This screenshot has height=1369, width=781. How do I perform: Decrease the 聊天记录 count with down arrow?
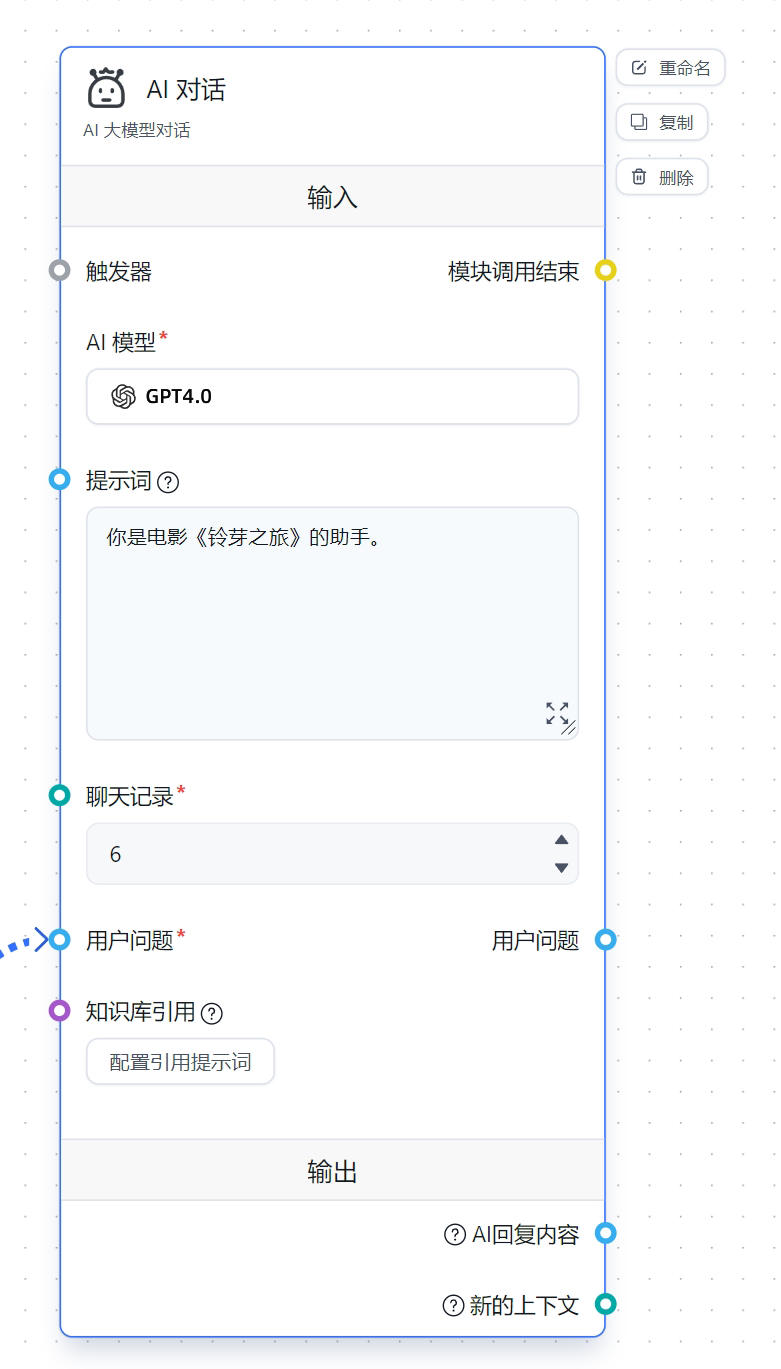[562, 868]
